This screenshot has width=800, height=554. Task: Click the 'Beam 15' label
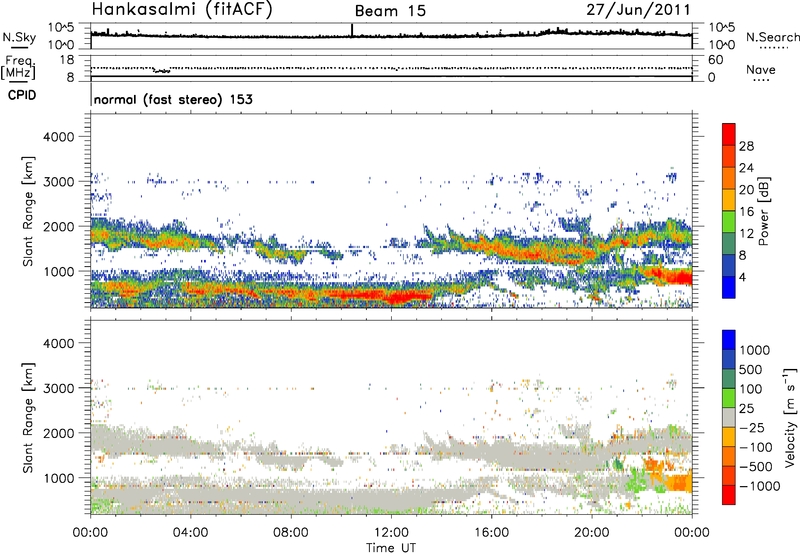pyautogui.click(x=390, y=11)
